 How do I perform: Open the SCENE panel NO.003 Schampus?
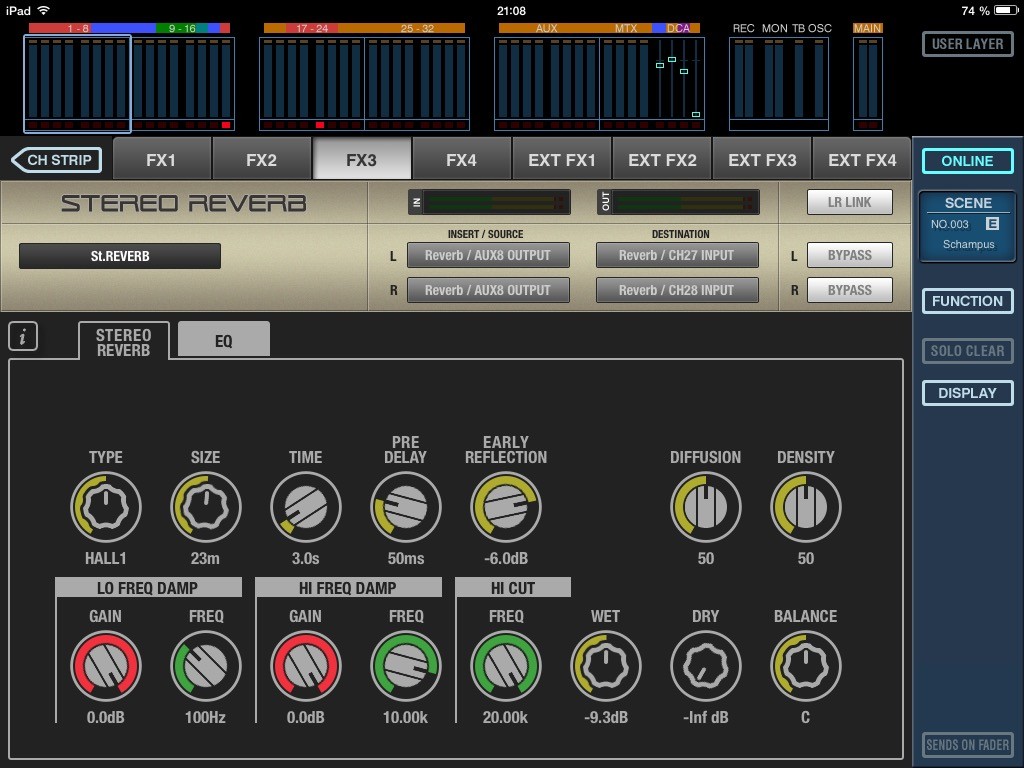tap(968, 226)
